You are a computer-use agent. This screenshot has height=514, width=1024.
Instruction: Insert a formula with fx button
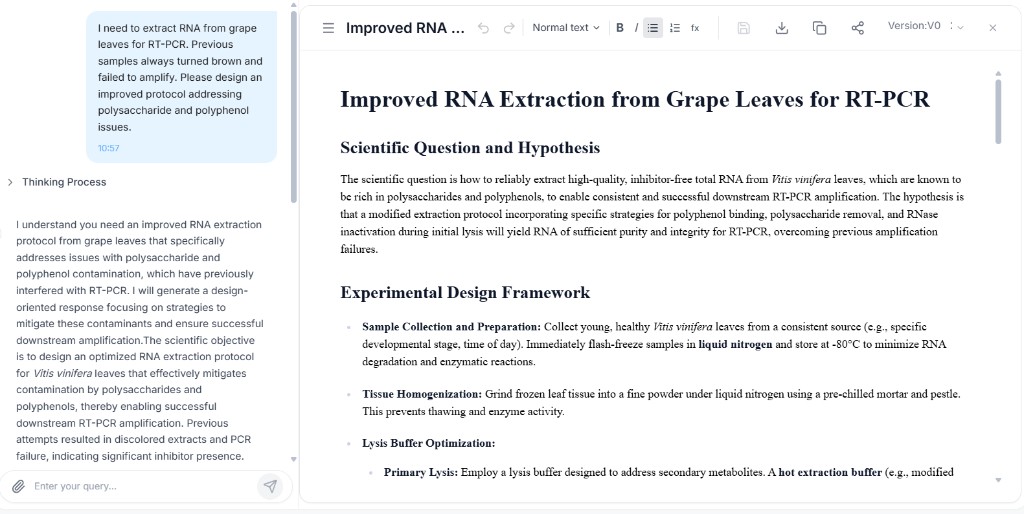click(x=695, y=27)
